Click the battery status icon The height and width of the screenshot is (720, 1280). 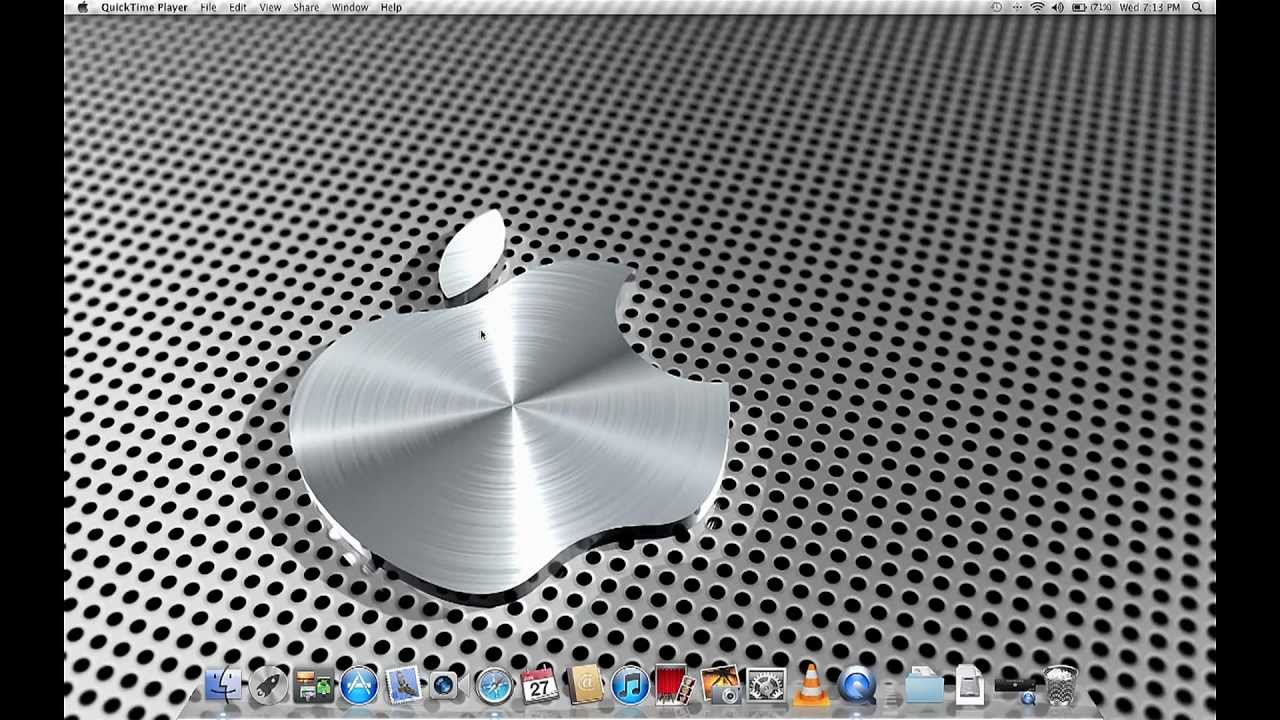click(1079, 7)
